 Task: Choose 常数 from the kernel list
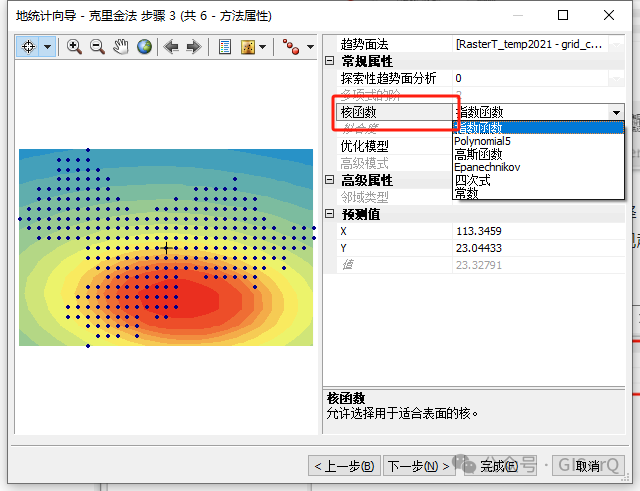tap(538, 193)
